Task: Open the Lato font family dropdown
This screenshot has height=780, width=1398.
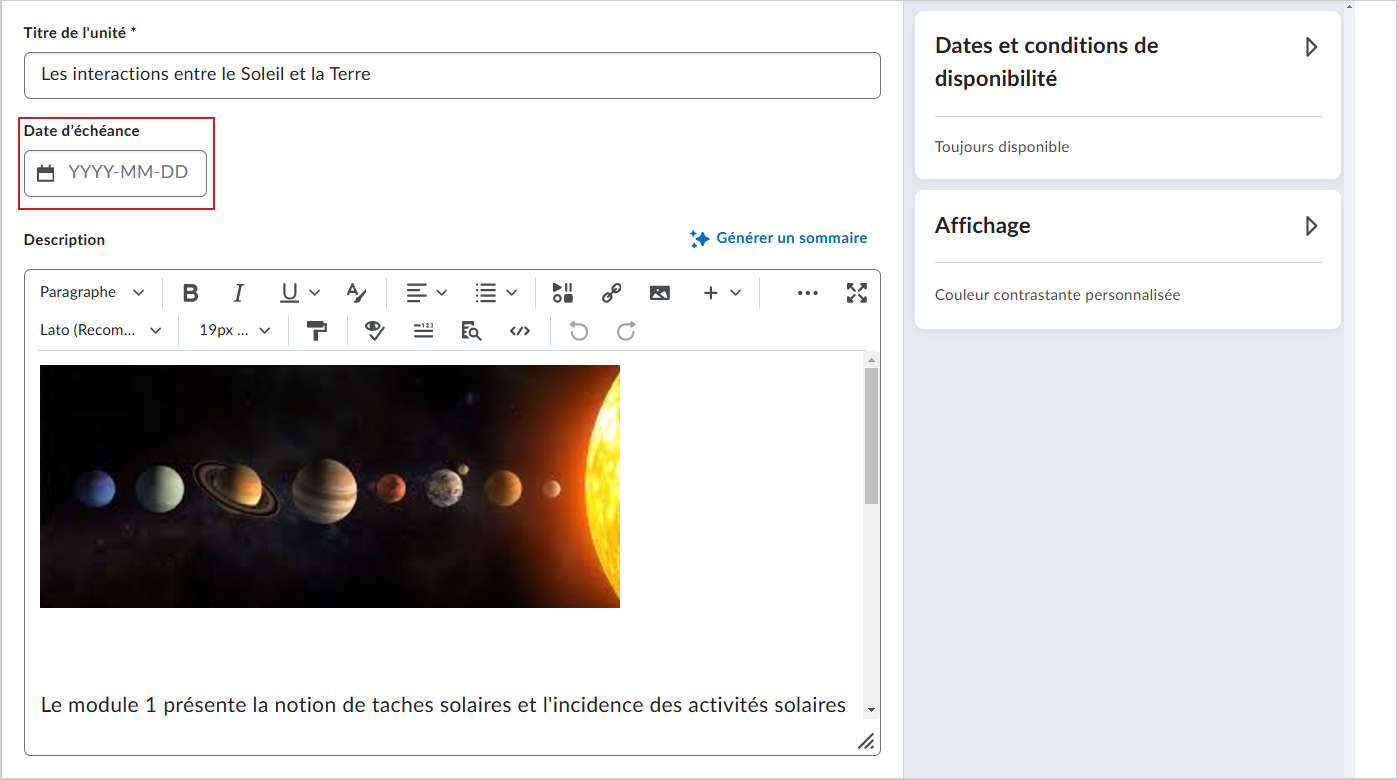Action: (x=100, y=331)
